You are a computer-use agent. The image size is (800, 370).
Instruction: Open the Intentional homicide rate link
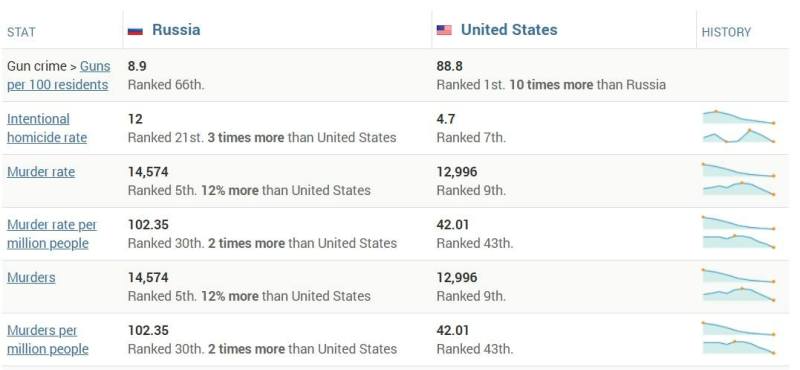click(47, 128)
